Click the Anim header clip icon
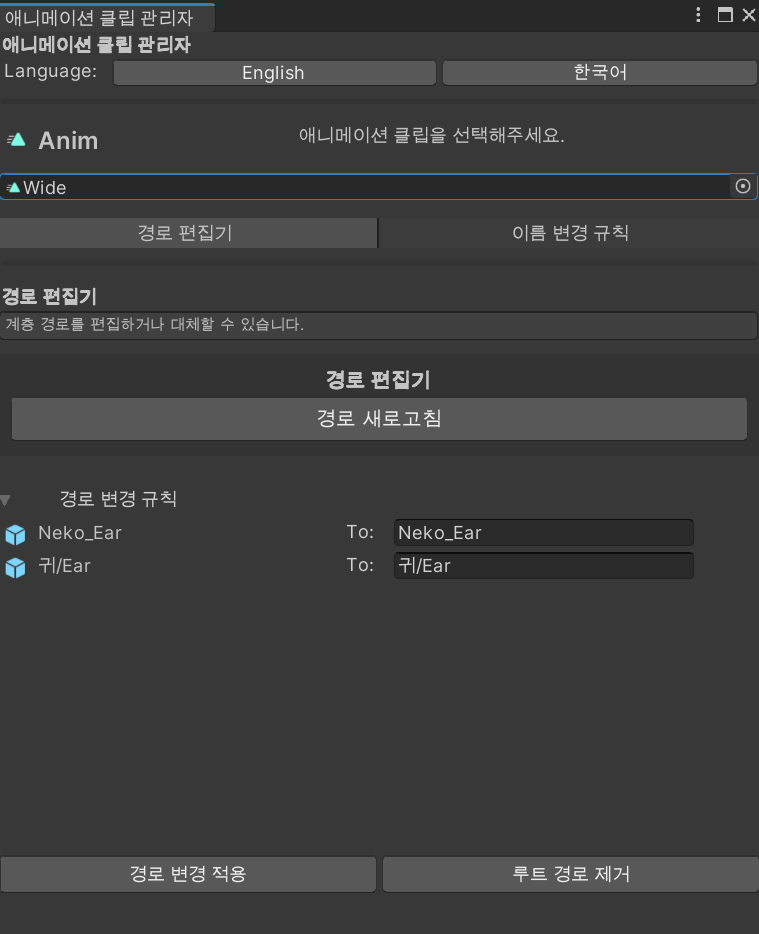The height and width of the screenshot is (934, 759). (x=16, y=140)
